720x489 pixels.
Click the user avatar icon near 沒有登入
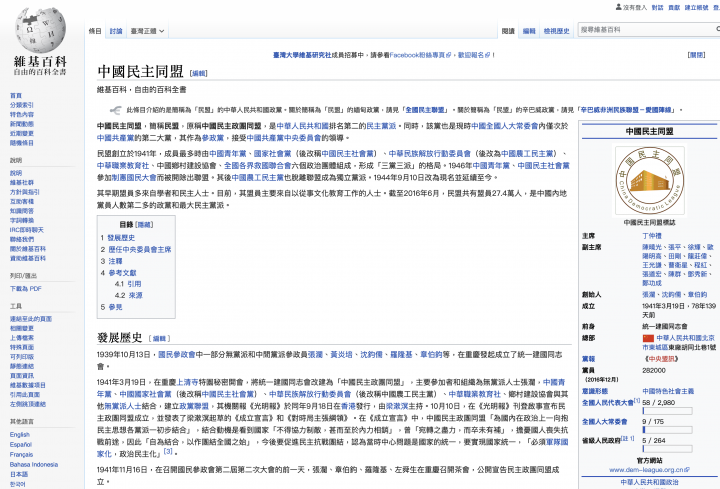pos(619,7)
